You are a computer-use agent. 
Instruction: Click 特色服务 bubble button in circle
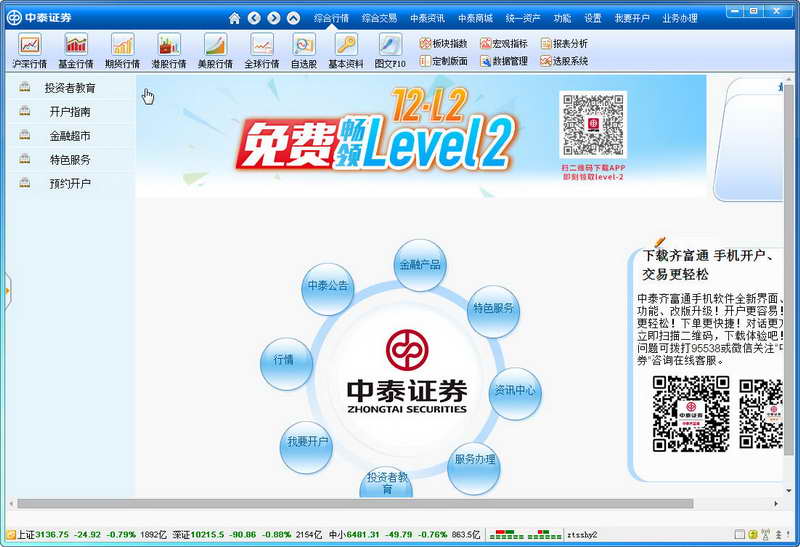493,311
